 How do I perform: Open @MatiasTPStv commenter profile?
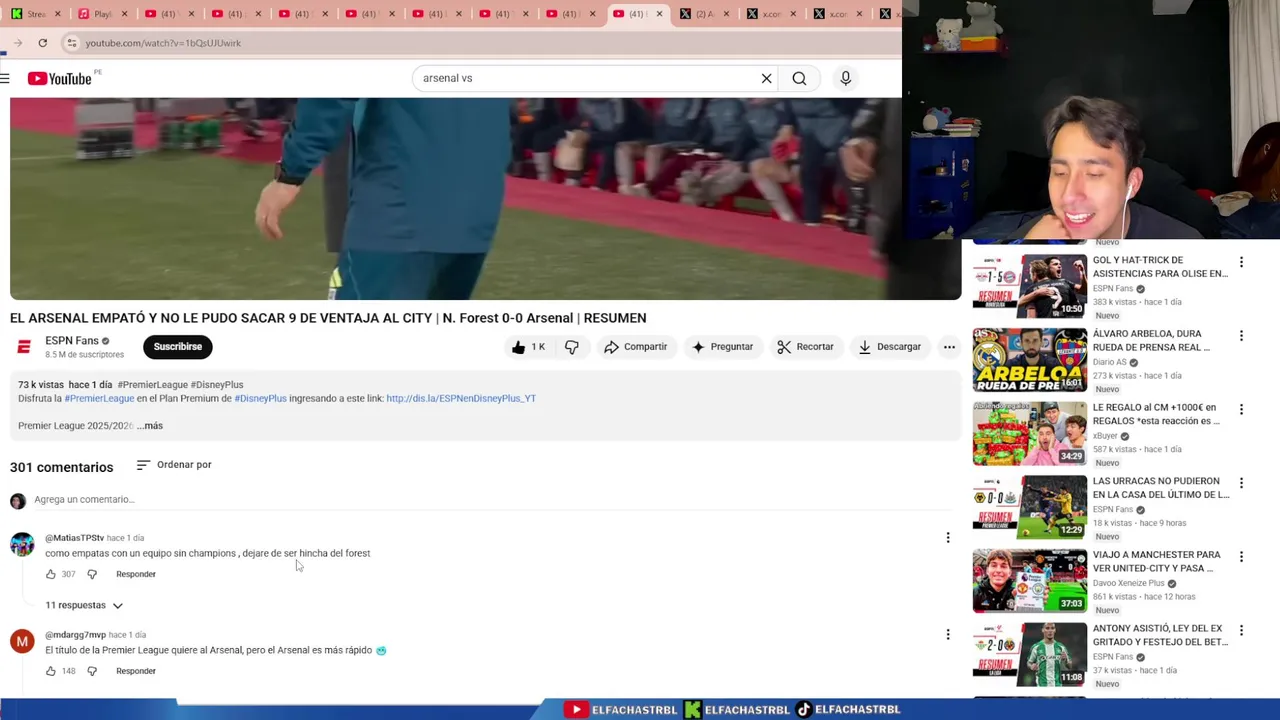pyautogui.click(x=74, y=538)
